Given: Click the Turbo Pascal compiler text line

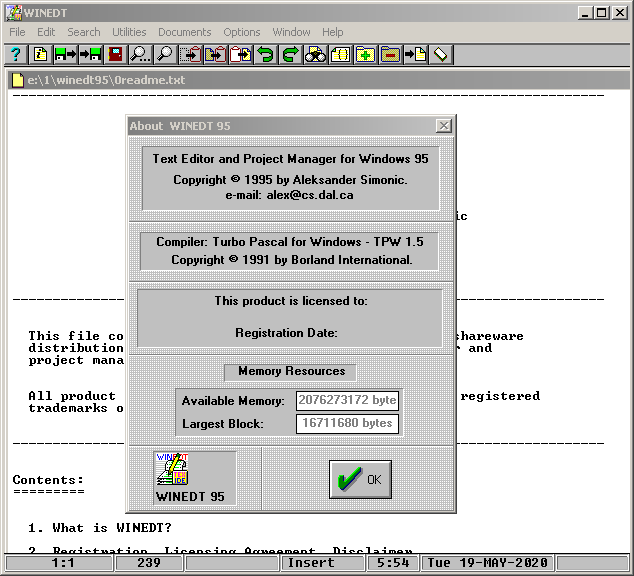Looking at the screenshot, I should tap(290, 242).
